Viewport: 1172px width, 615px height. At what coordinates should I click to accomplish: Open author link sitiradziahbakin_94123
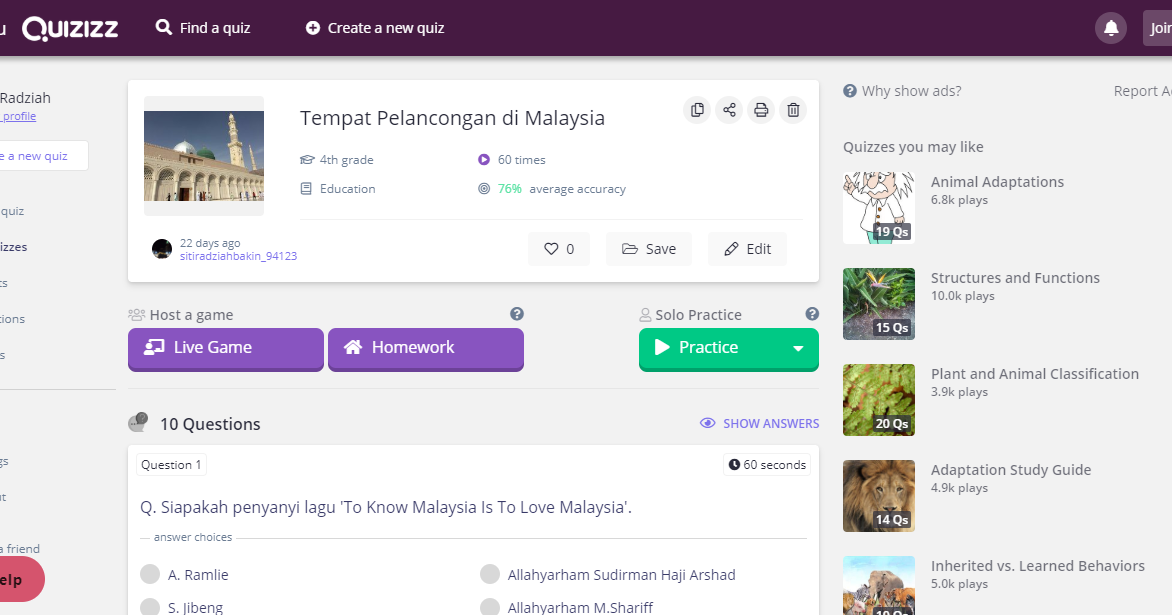coord(238,256)
